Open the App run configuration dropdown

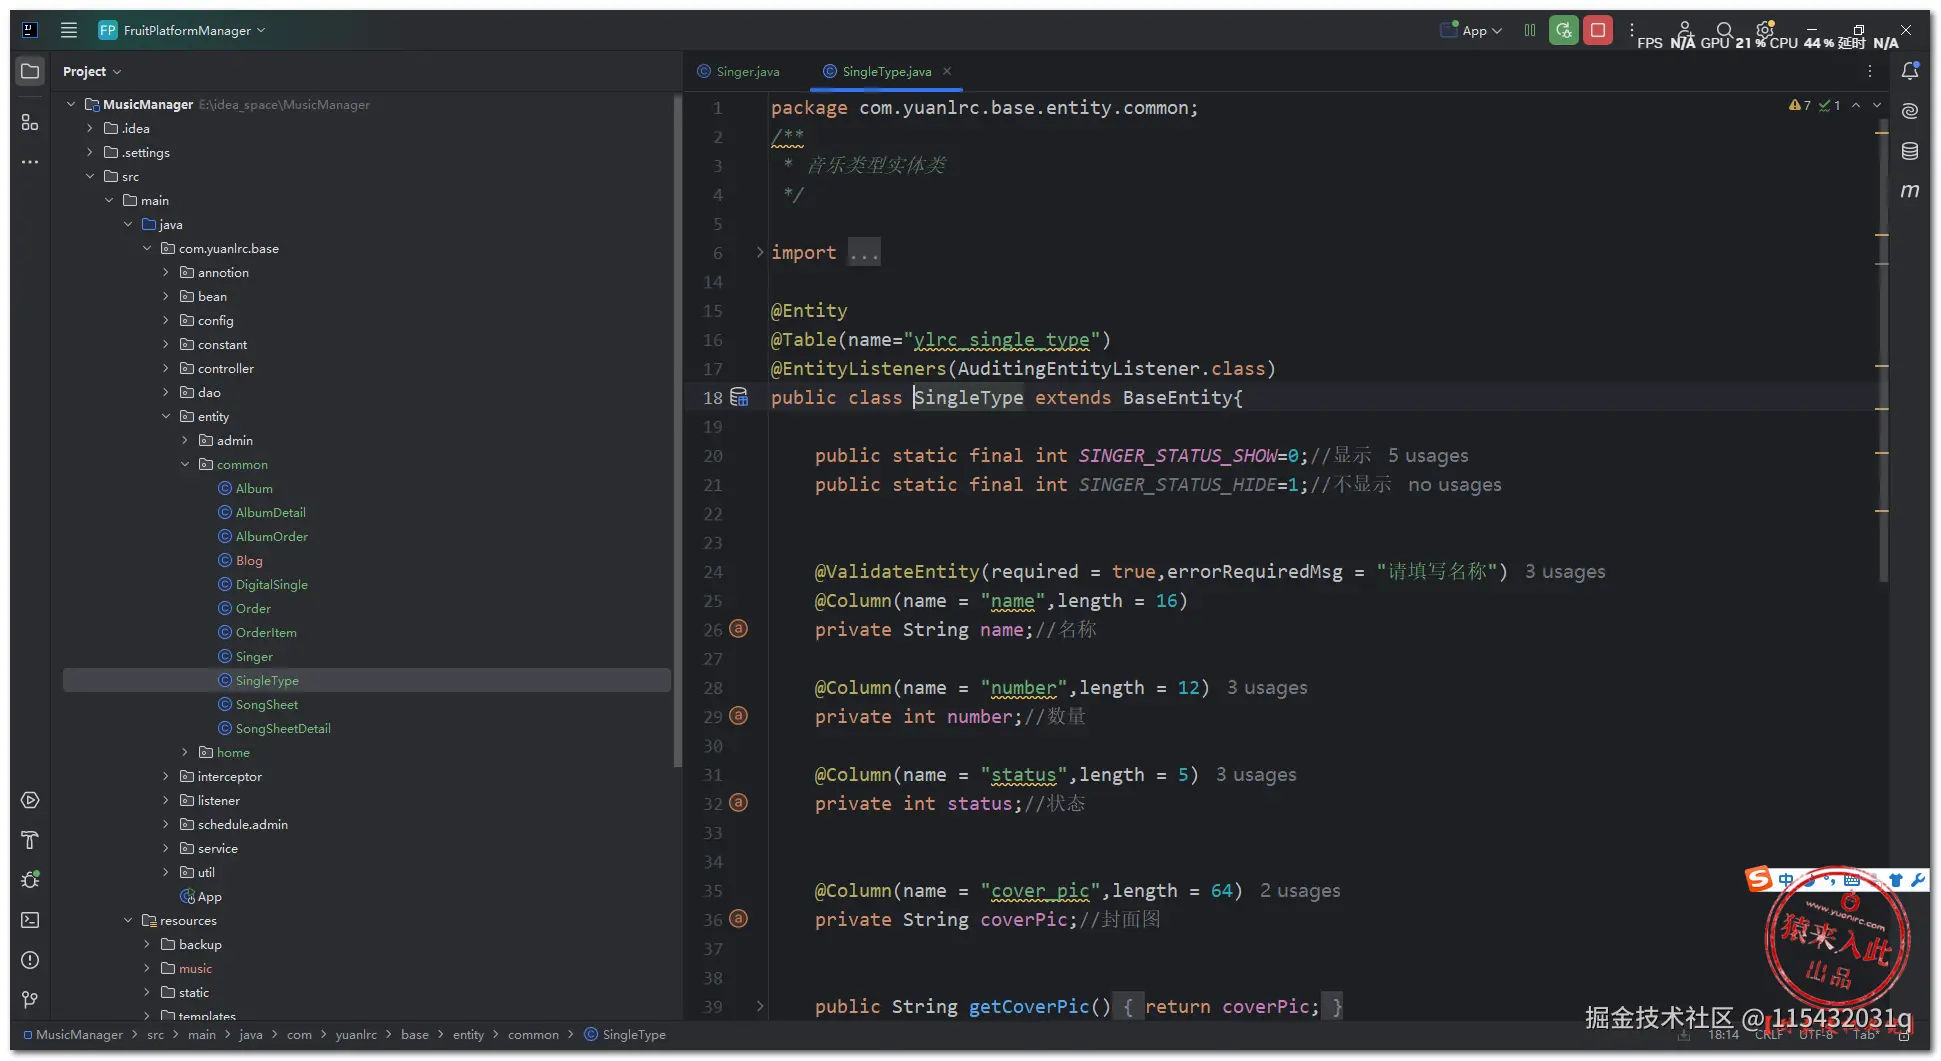[x=1470, y=30]
